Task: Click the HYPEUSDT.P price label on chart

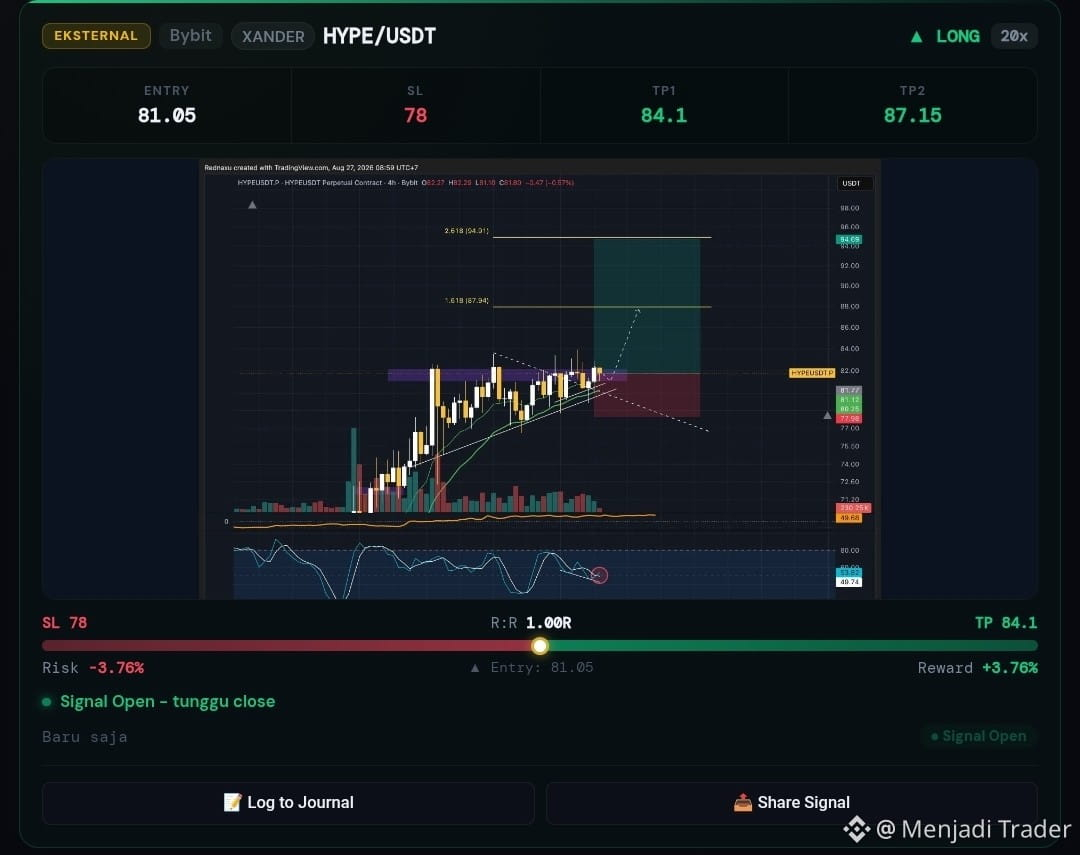Action: tap(812, 373)
